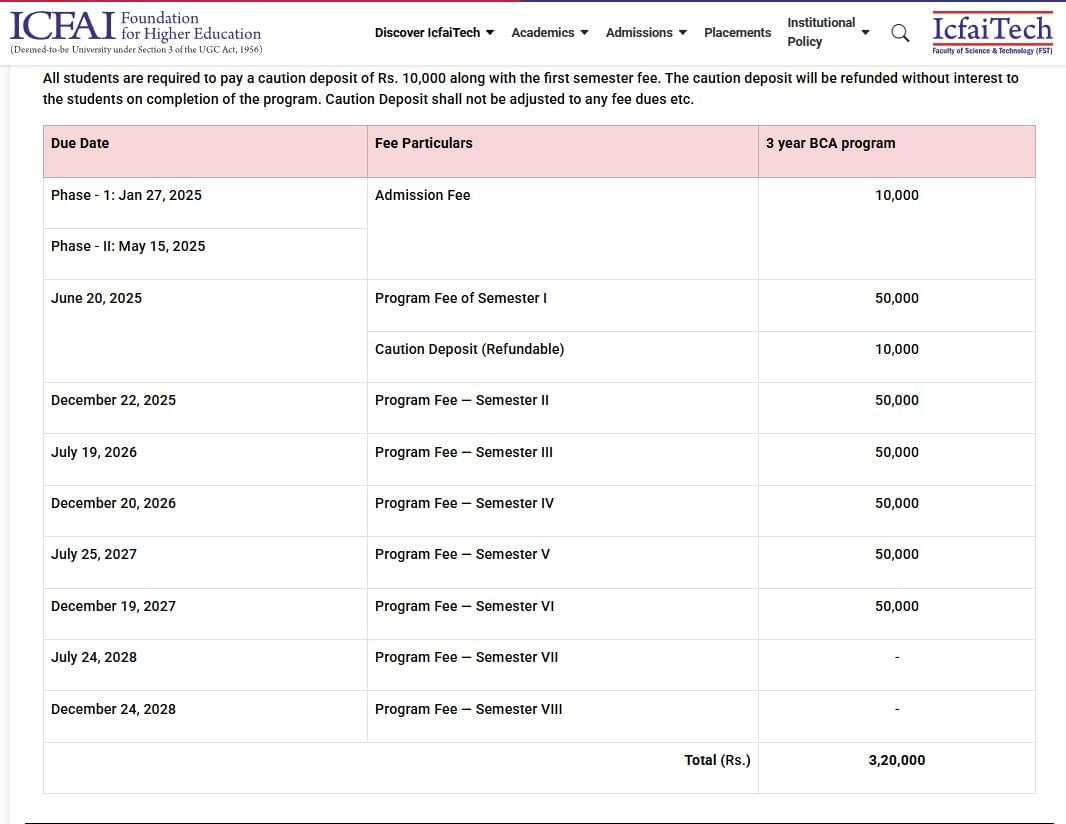Click the Due Date column header
Image resolution: width=1066 pixels, height=824 pixels.
click(x=80, y=143)
